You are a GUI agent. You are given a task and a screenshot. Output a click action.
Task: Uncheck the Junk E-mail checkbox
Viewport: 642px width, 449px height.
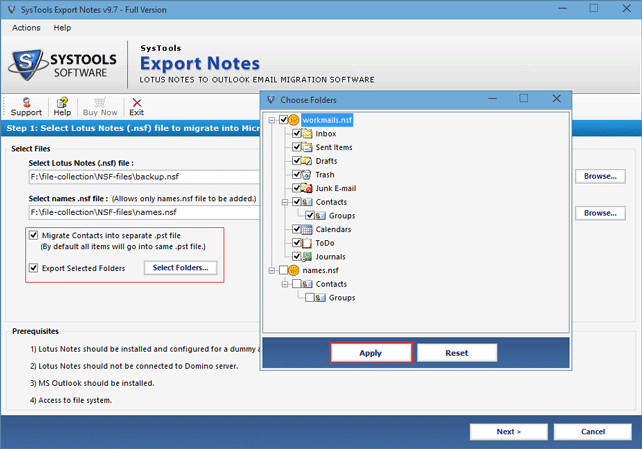tap(297, 188)
